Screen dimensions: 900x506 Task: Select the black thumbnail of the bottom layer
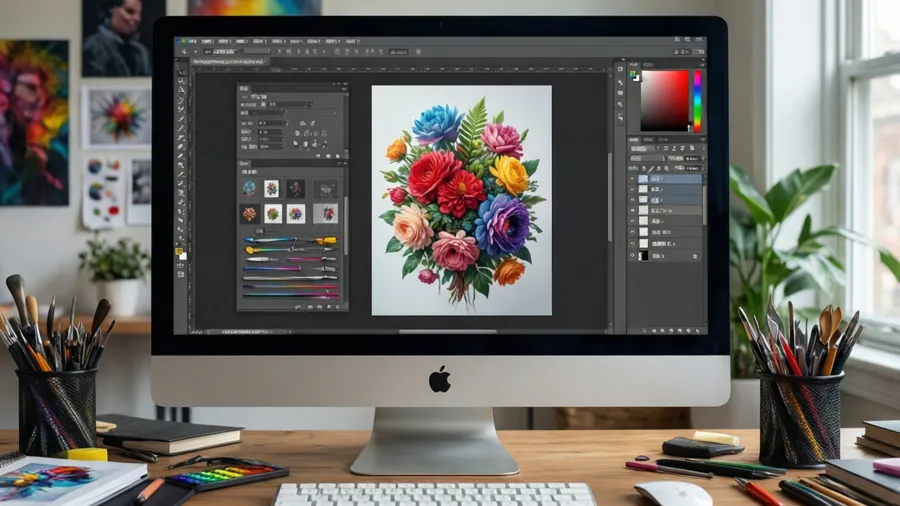click(643, 256)
